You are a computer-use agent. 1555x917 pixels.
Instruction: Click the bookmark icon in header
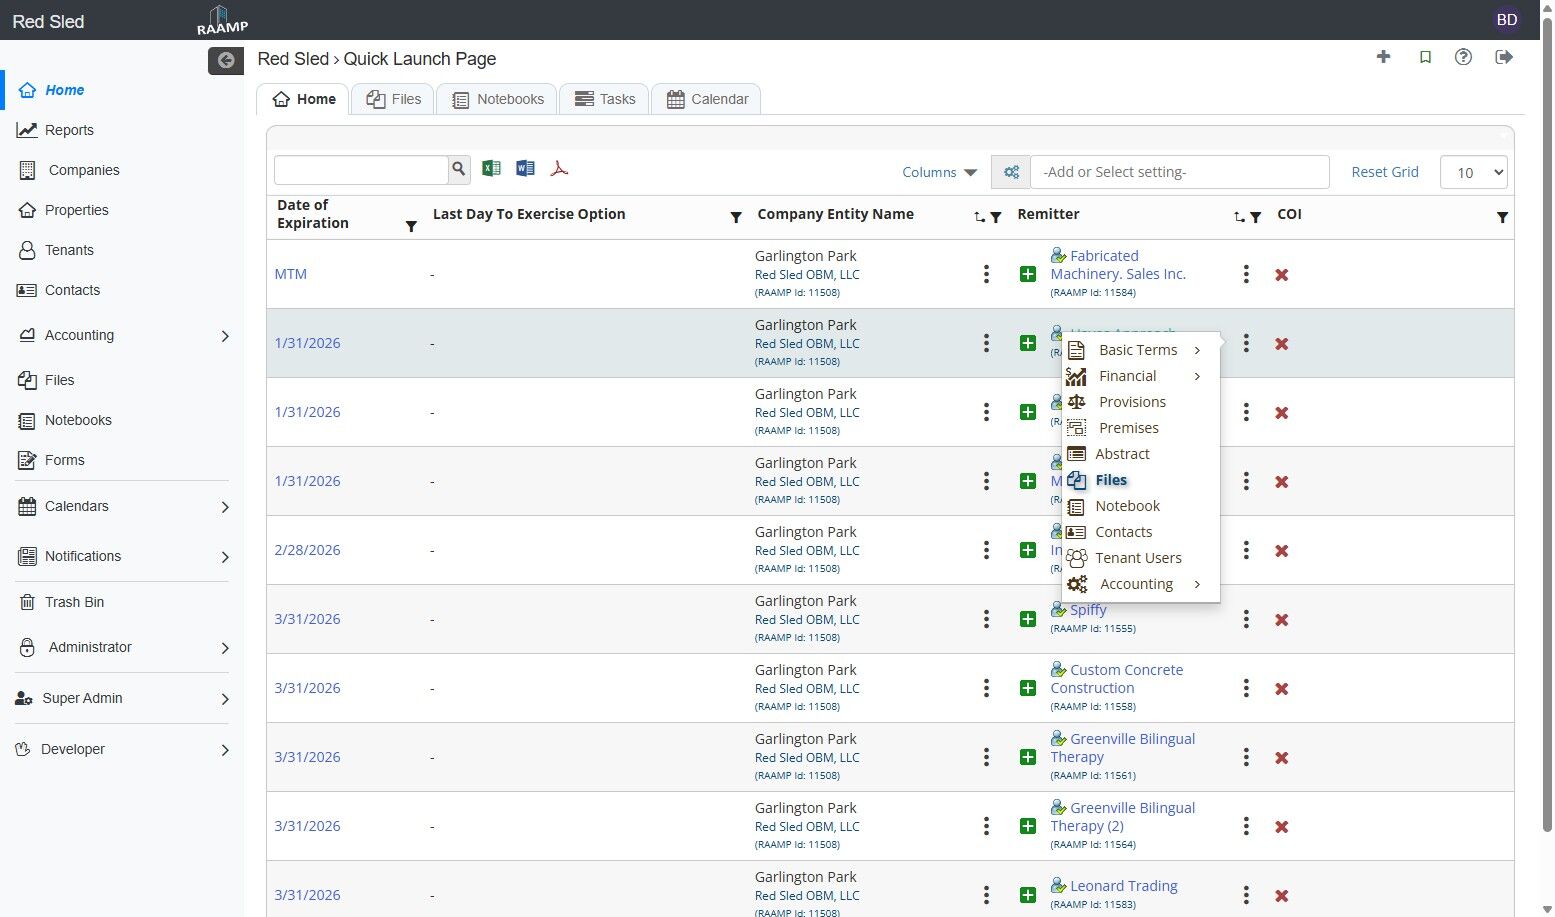(x=1425, y=57)
